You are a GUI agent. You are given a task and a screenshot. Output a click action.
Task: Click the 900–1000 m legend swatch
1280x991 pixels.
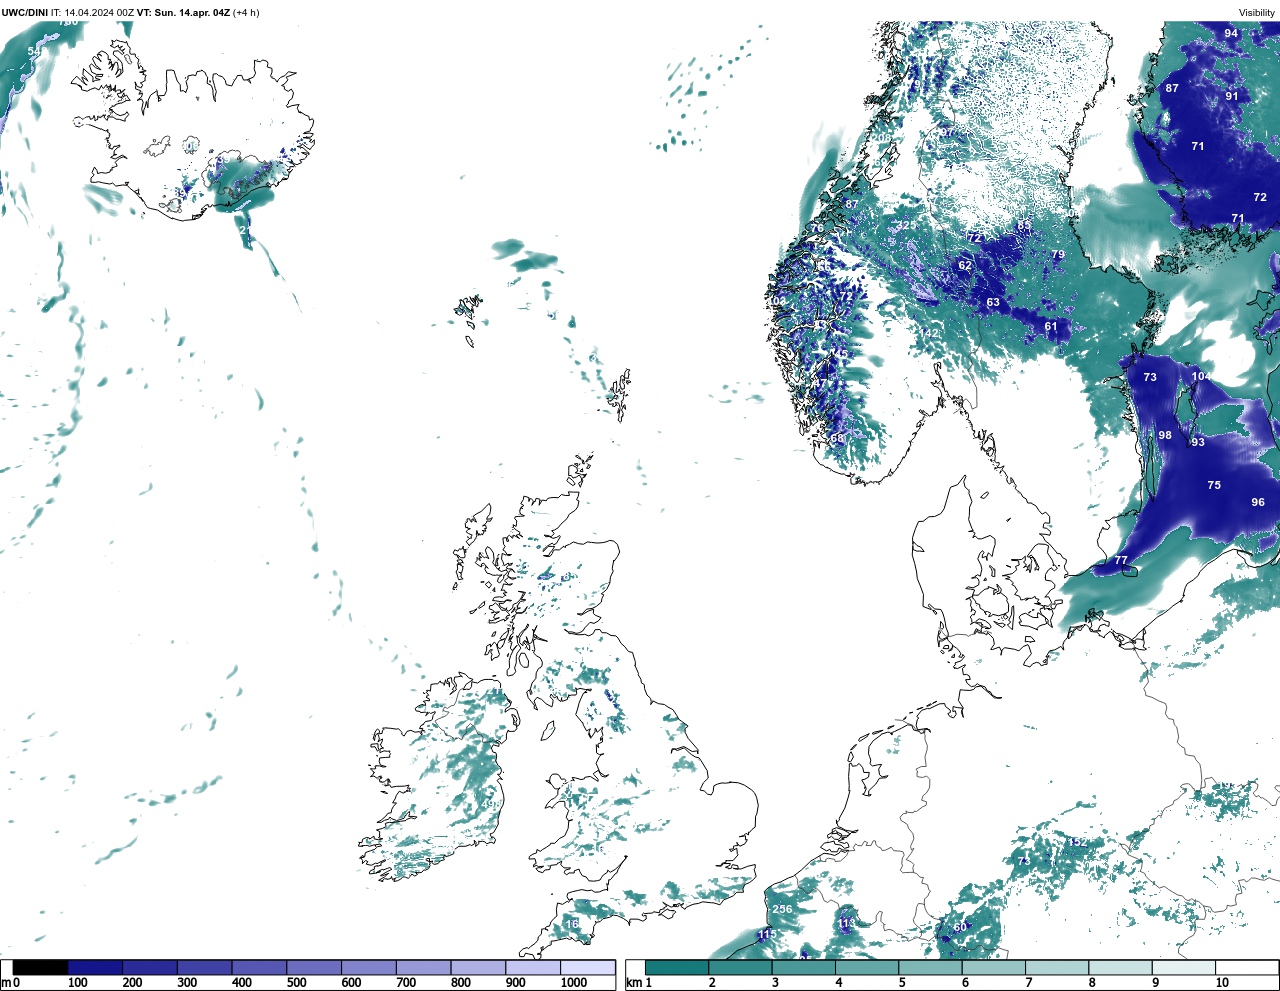533,967
